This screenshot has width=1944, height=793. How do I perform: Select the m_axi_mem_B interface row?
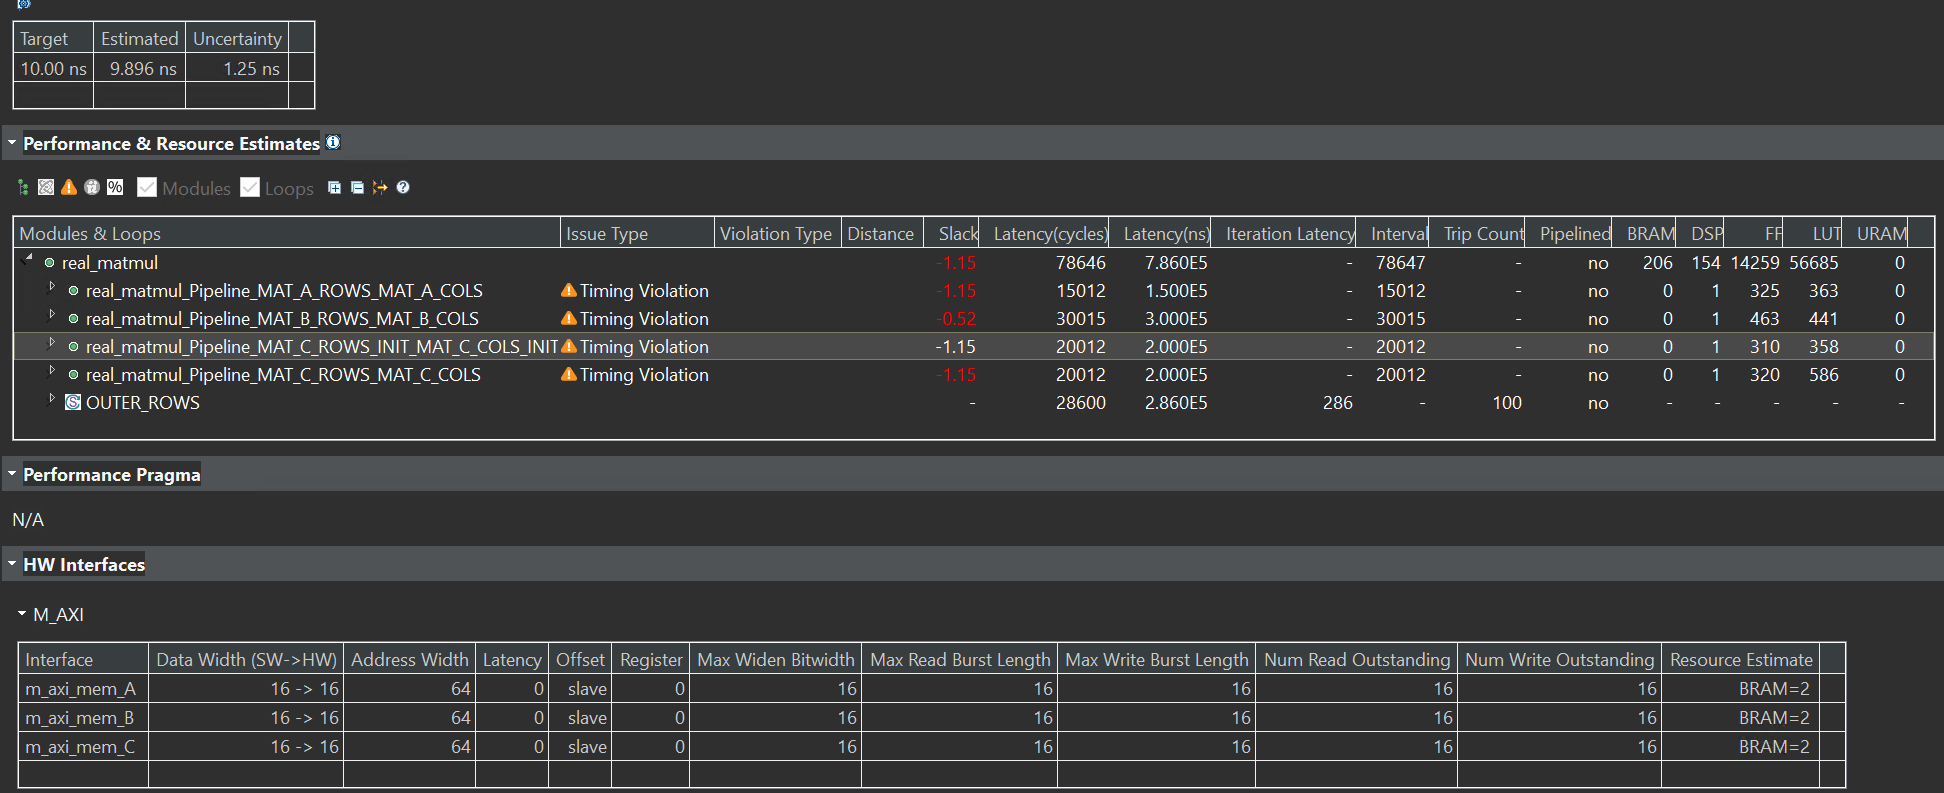931,717
